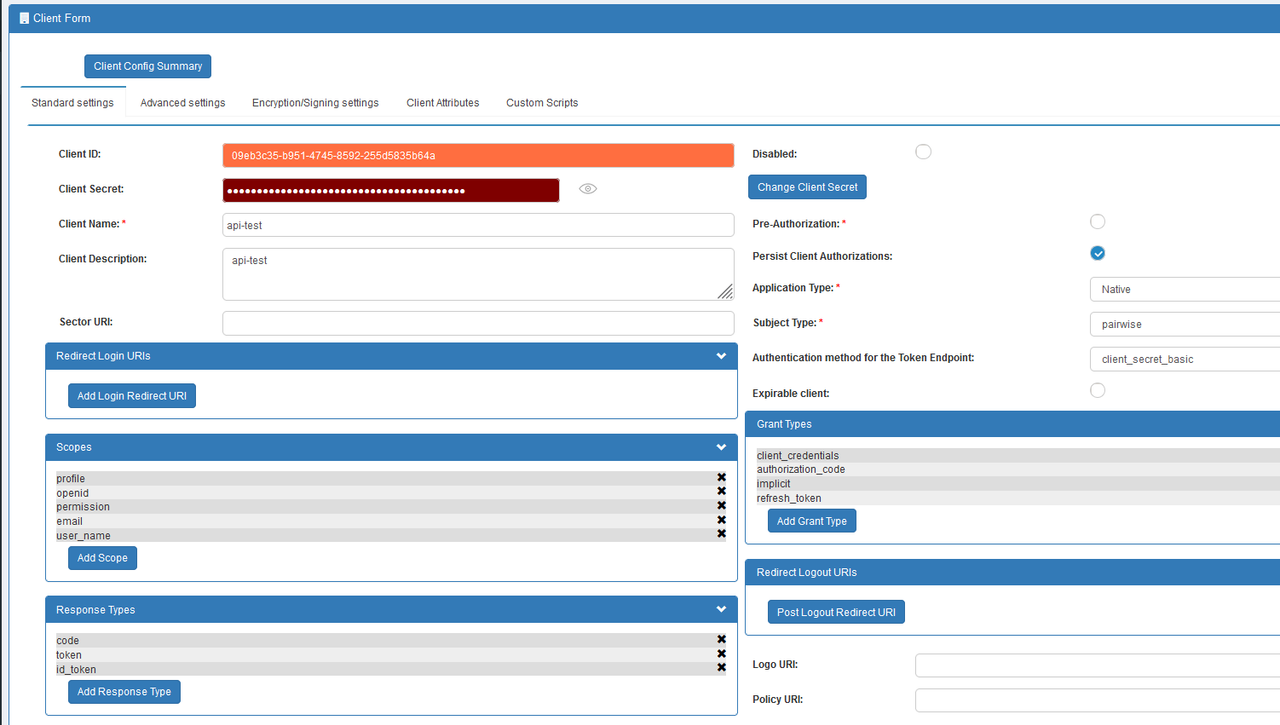Viewport: 1280px width, 725px height.
Task: Click the openid scope text
Action: tap(72, 492)
